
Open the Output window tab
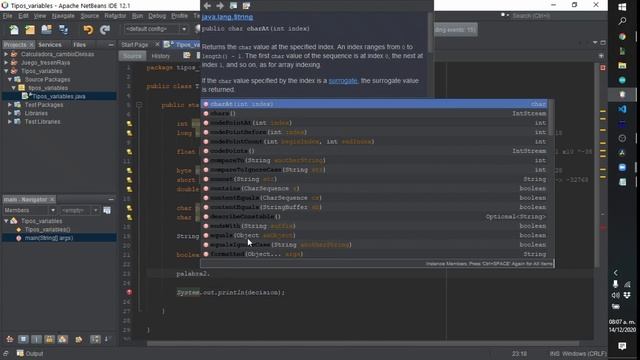pyautogui.click(x=30, y=353)
